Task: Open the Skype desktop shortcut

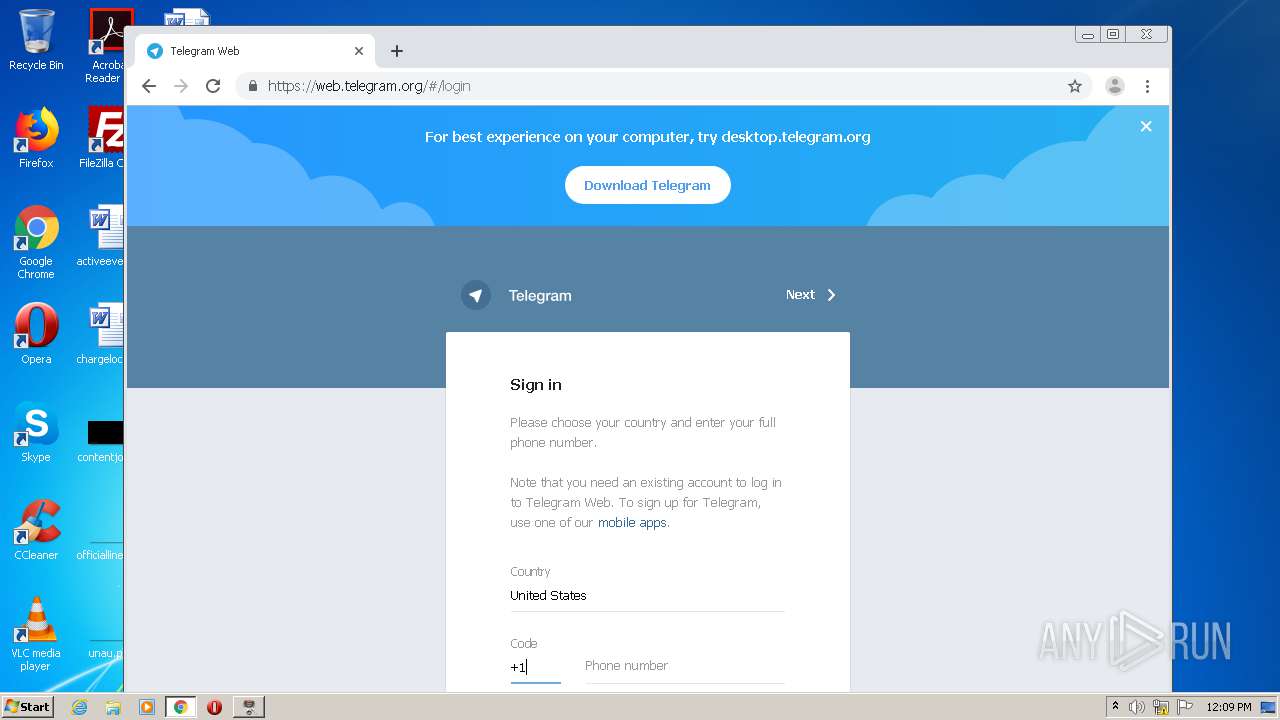Action: click(x=36, y=432)
